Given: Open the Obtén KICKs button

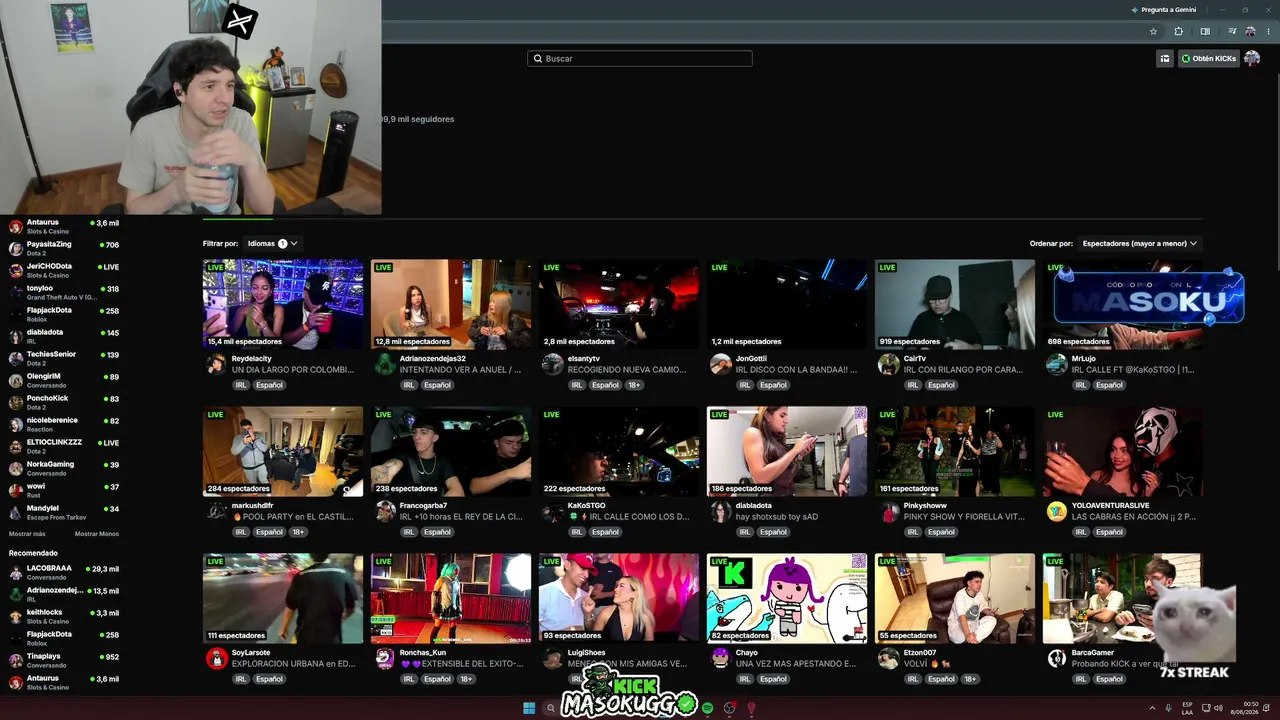Looking at the screenshot, I should 1208,58.
